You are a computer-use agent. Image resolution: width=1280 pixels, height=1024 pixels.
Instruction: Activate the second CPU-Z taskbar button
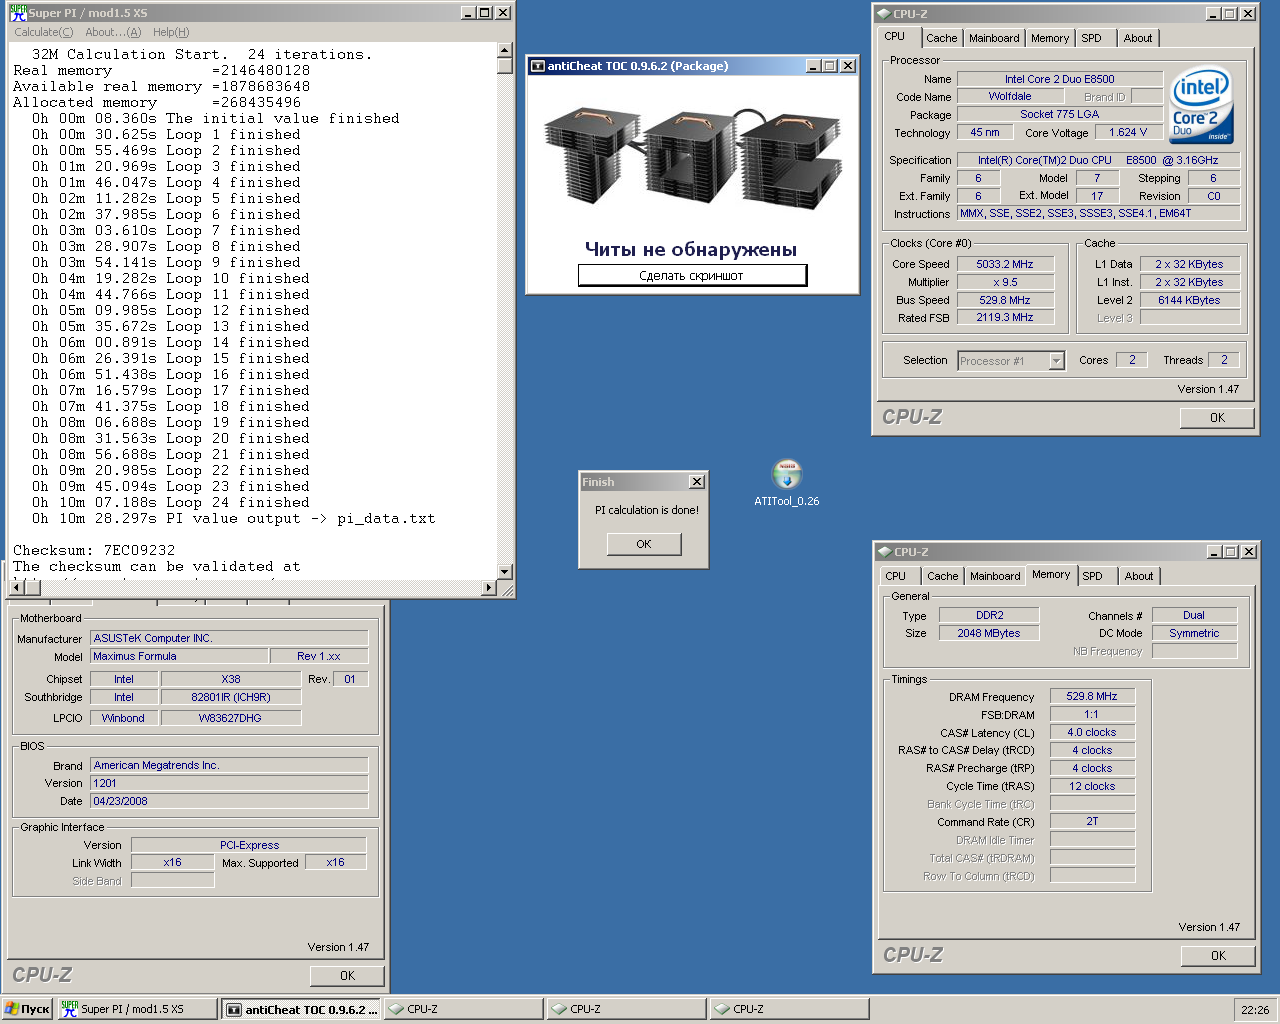click(x=627, y=1009)
